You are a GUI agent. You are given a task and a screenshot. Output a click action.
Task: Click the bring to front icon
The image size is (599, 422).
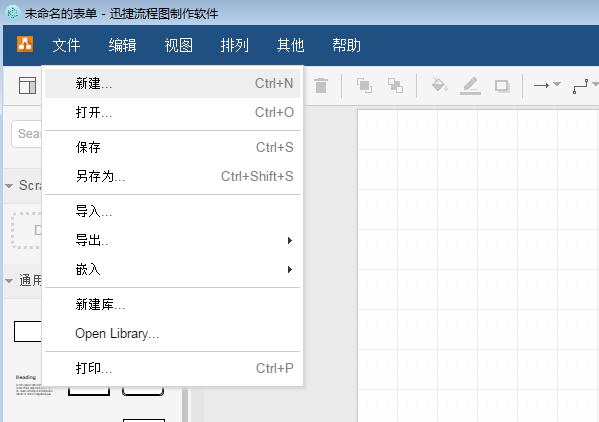(x=364, y=86)
